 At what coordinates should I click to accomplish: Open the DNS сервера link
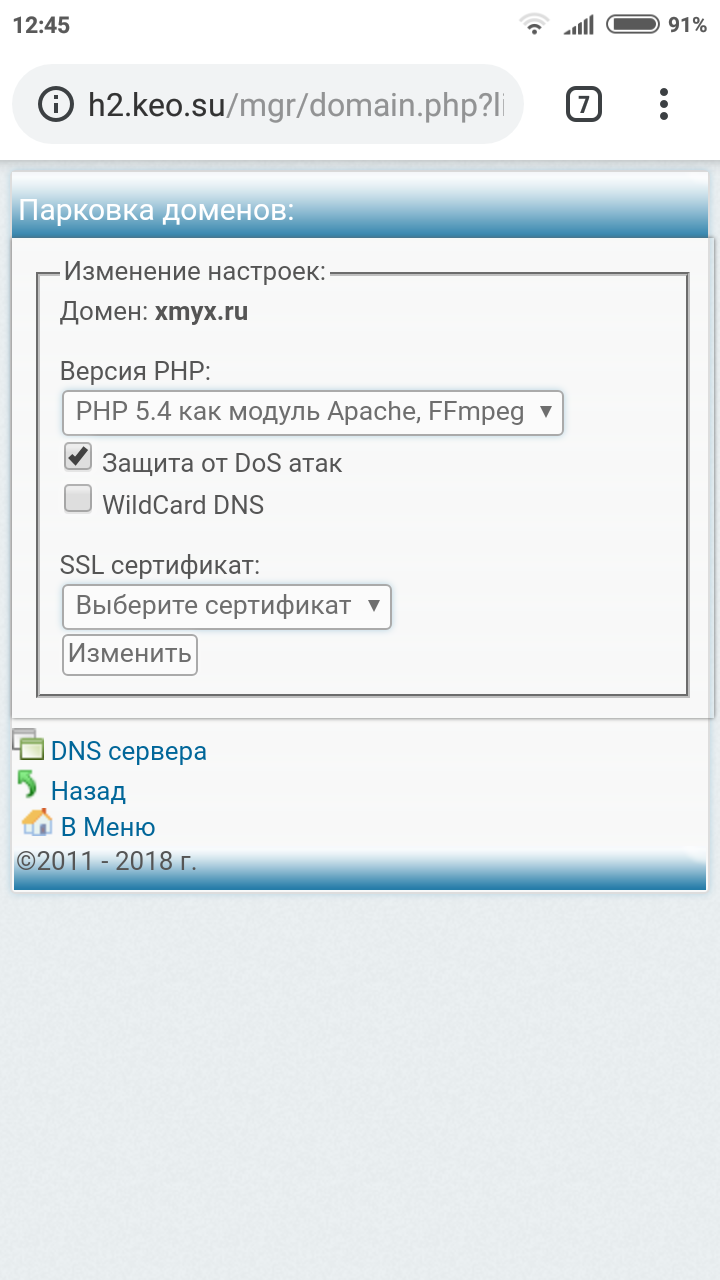129,751
